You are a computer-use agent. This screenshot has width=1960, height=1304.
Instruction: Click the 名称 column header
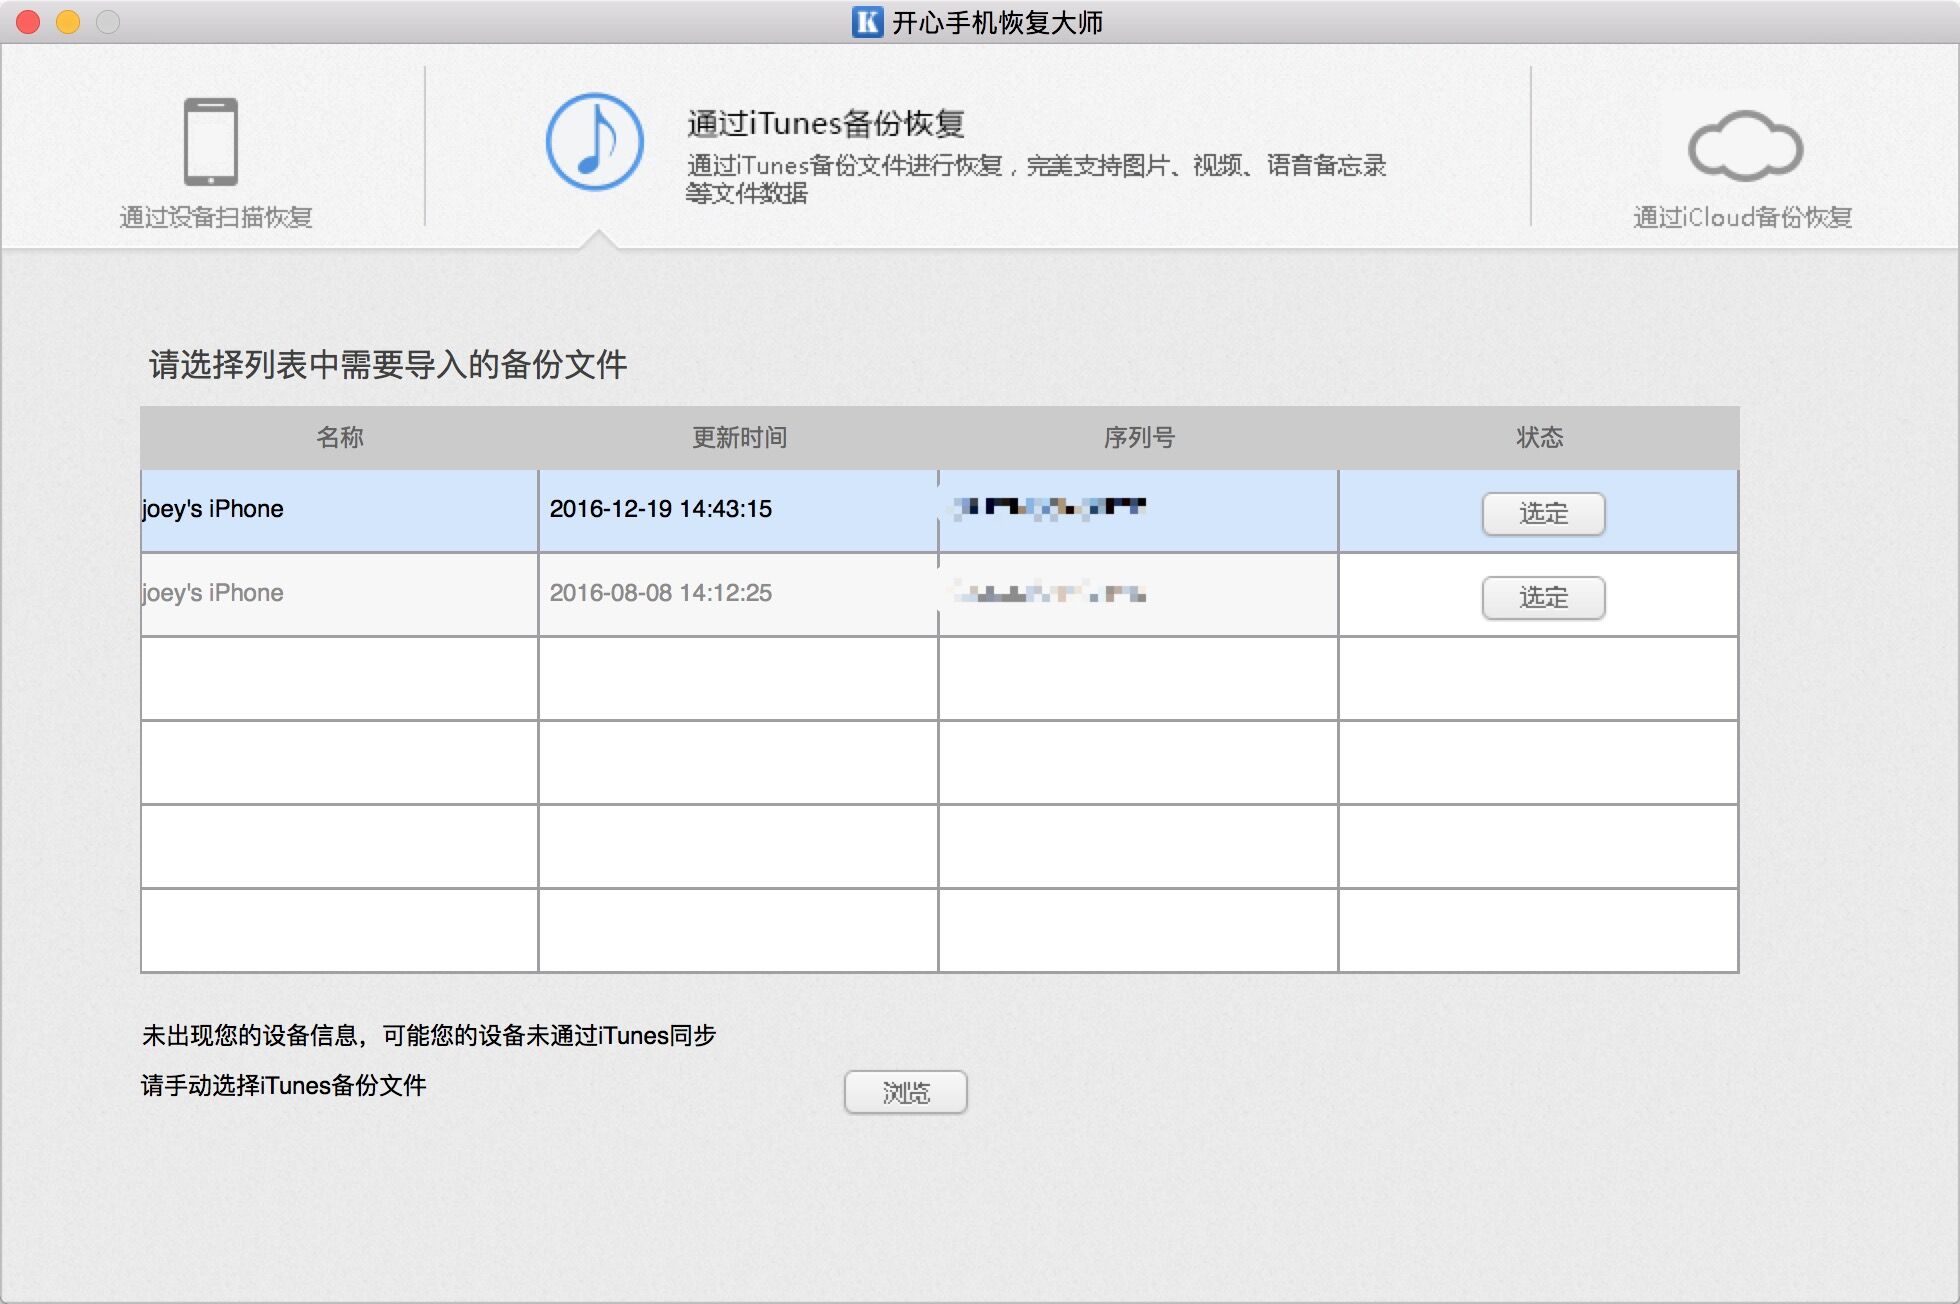coord(340,437)
